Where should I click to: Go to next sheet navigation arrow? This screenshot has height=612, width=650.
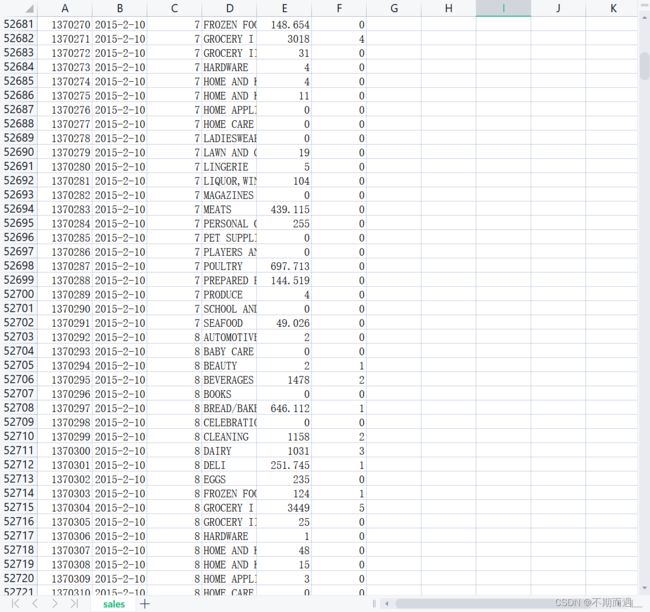(54, 604)
